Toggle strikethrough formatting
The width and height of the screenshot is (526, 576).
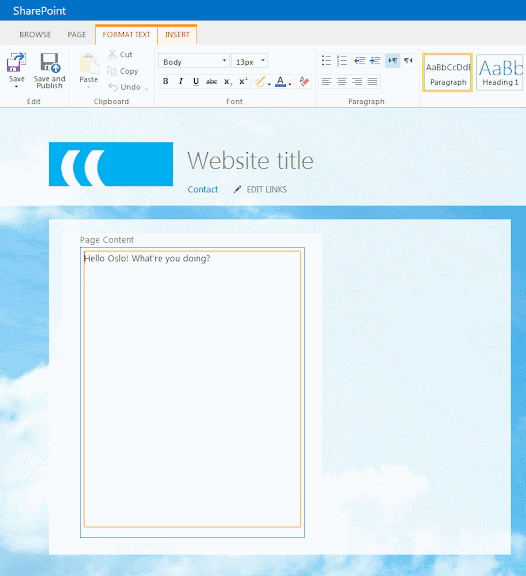pos(211,81)
